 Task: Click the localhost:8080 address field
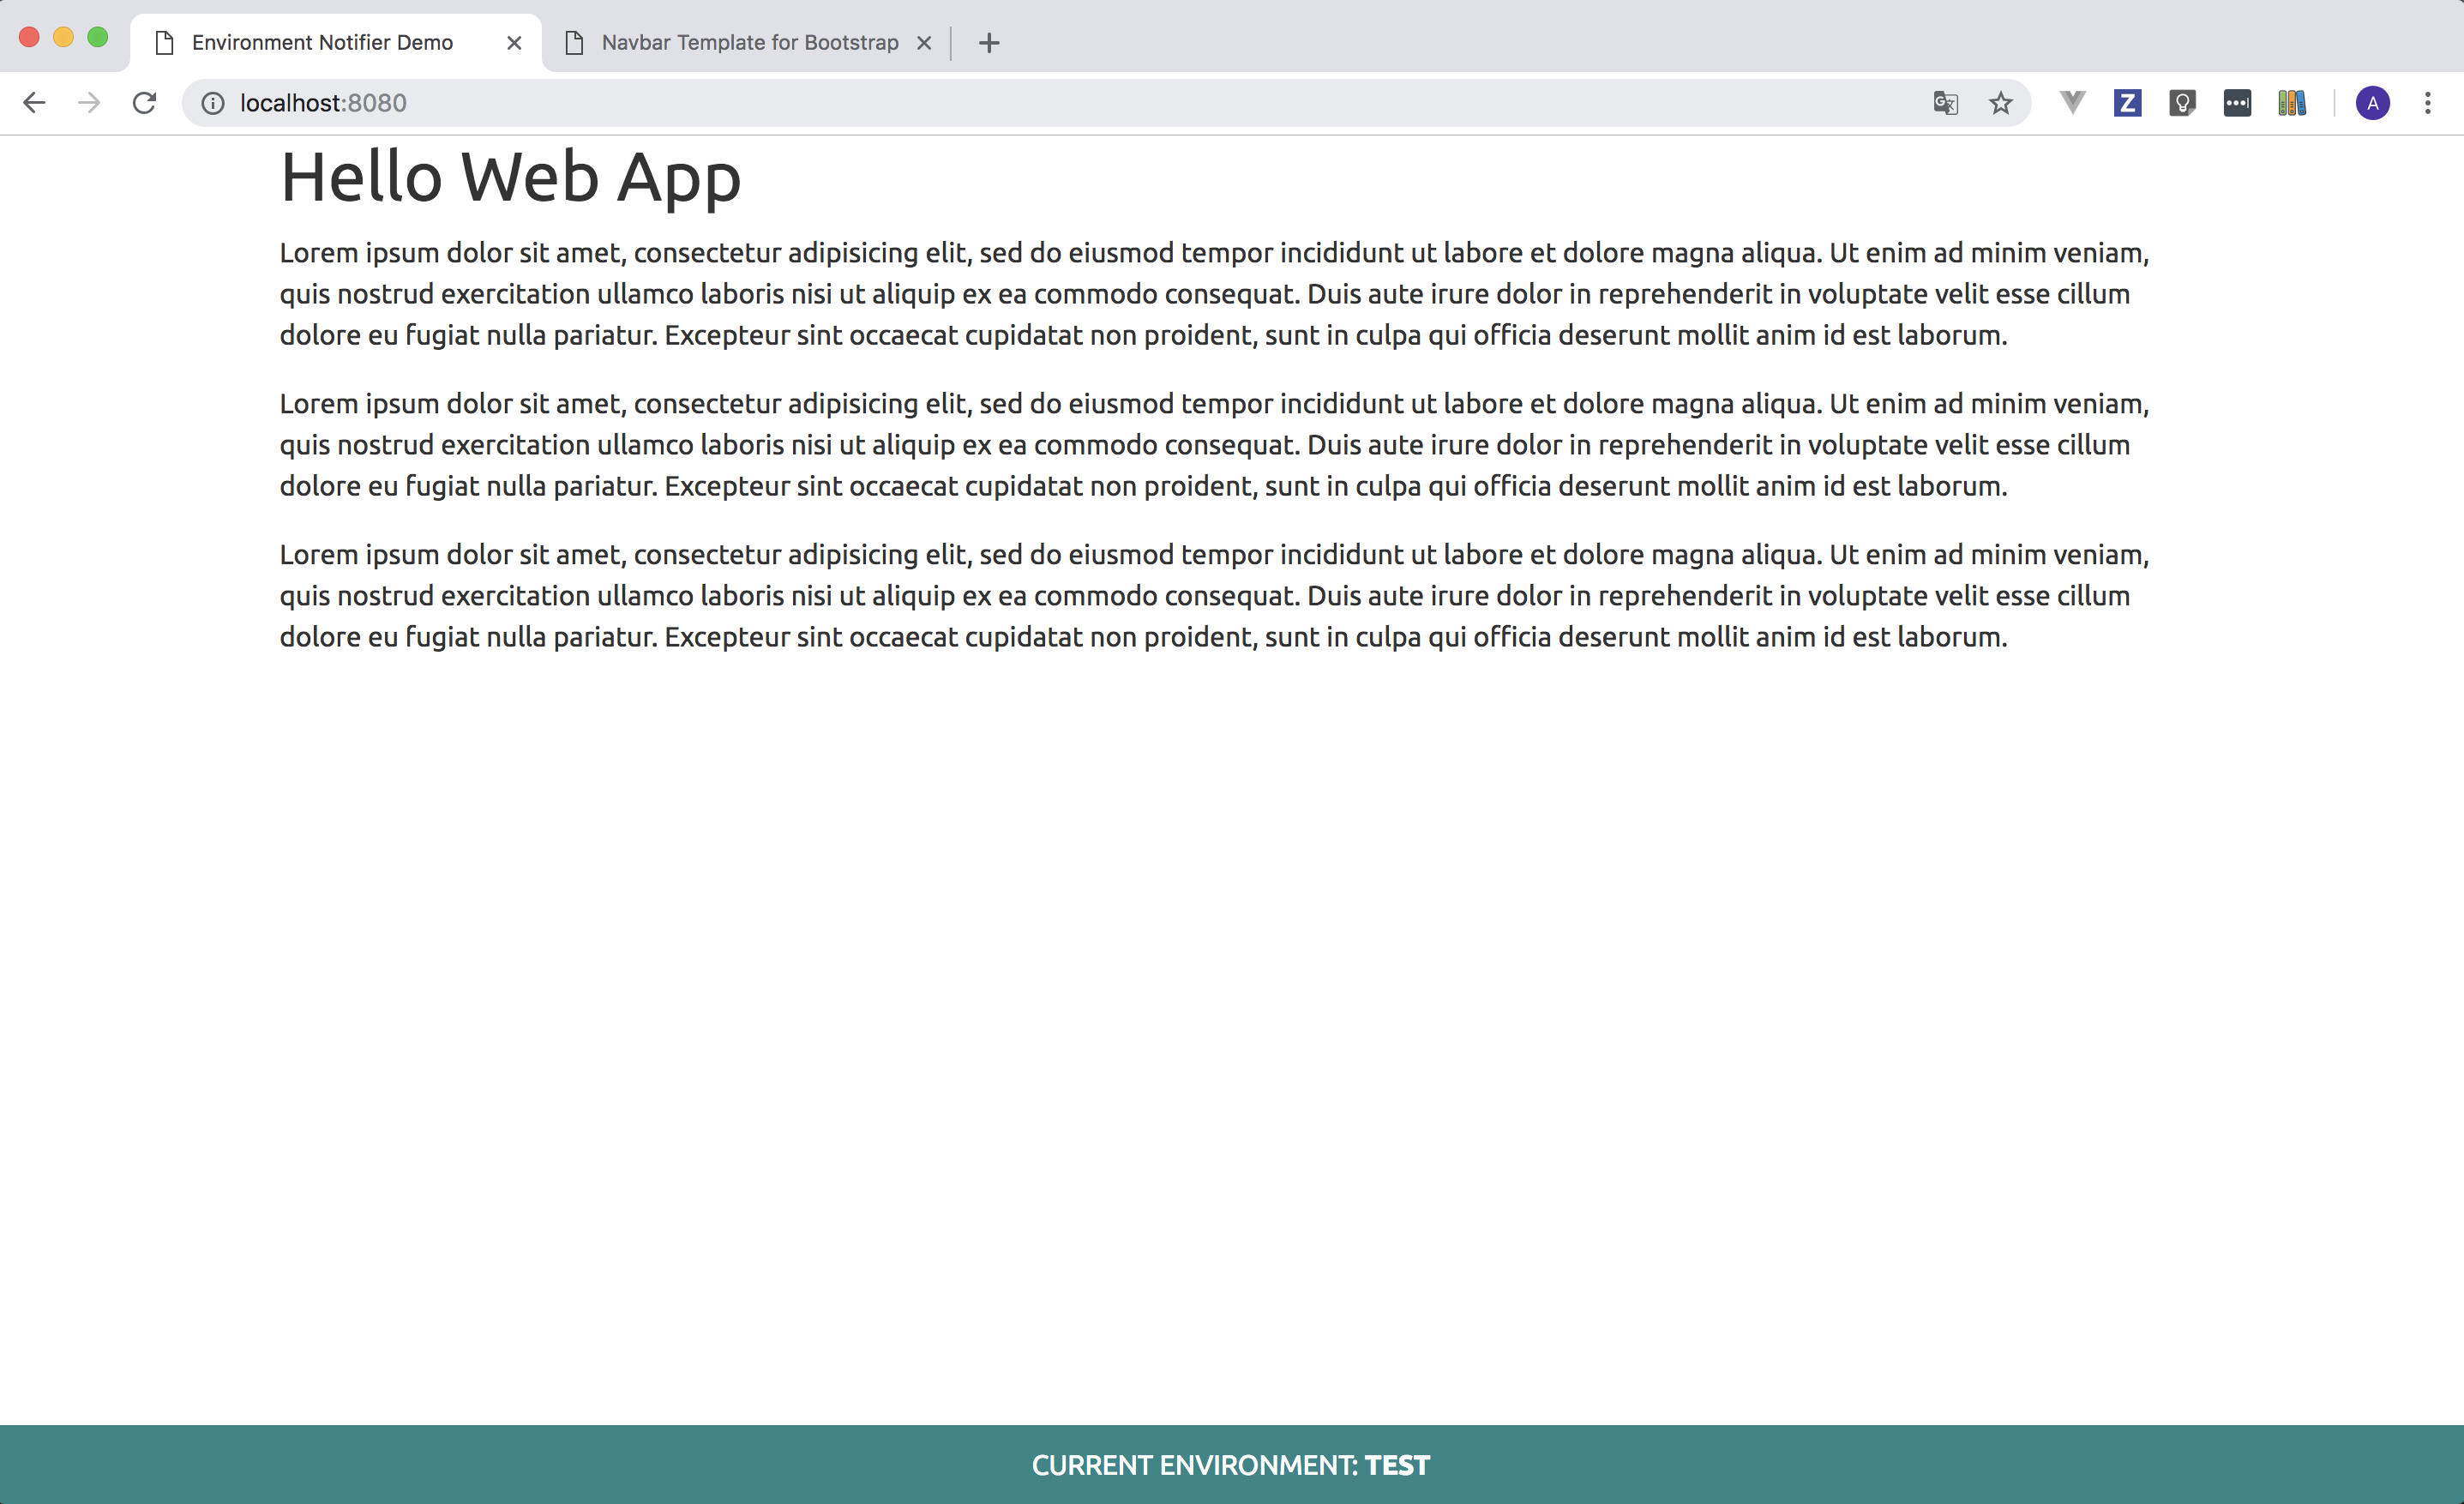[1000, 103]
